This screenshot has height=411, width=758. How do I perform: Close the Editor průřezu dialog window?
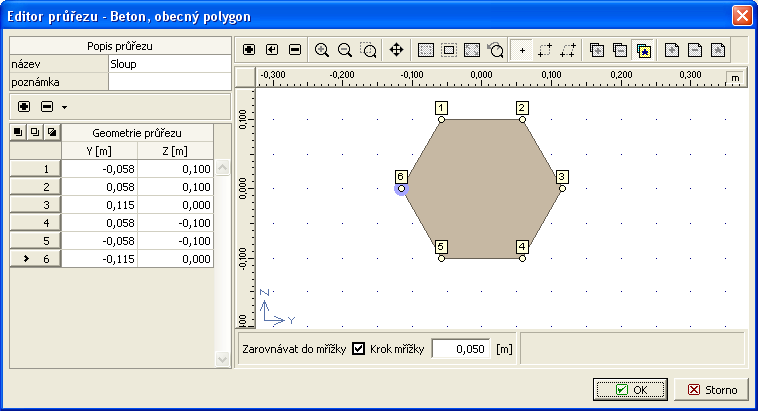pos(742,15)
